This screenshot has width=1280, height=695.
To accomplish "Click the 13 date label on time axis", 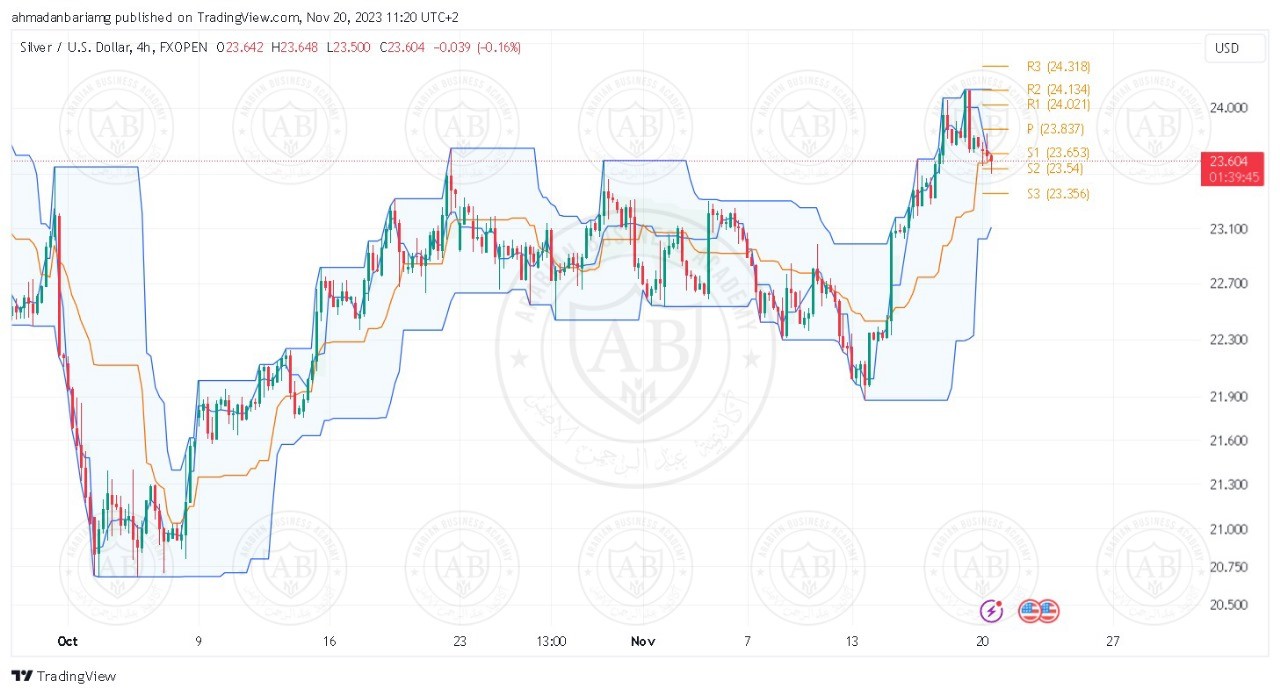I will tap(852, 641).
